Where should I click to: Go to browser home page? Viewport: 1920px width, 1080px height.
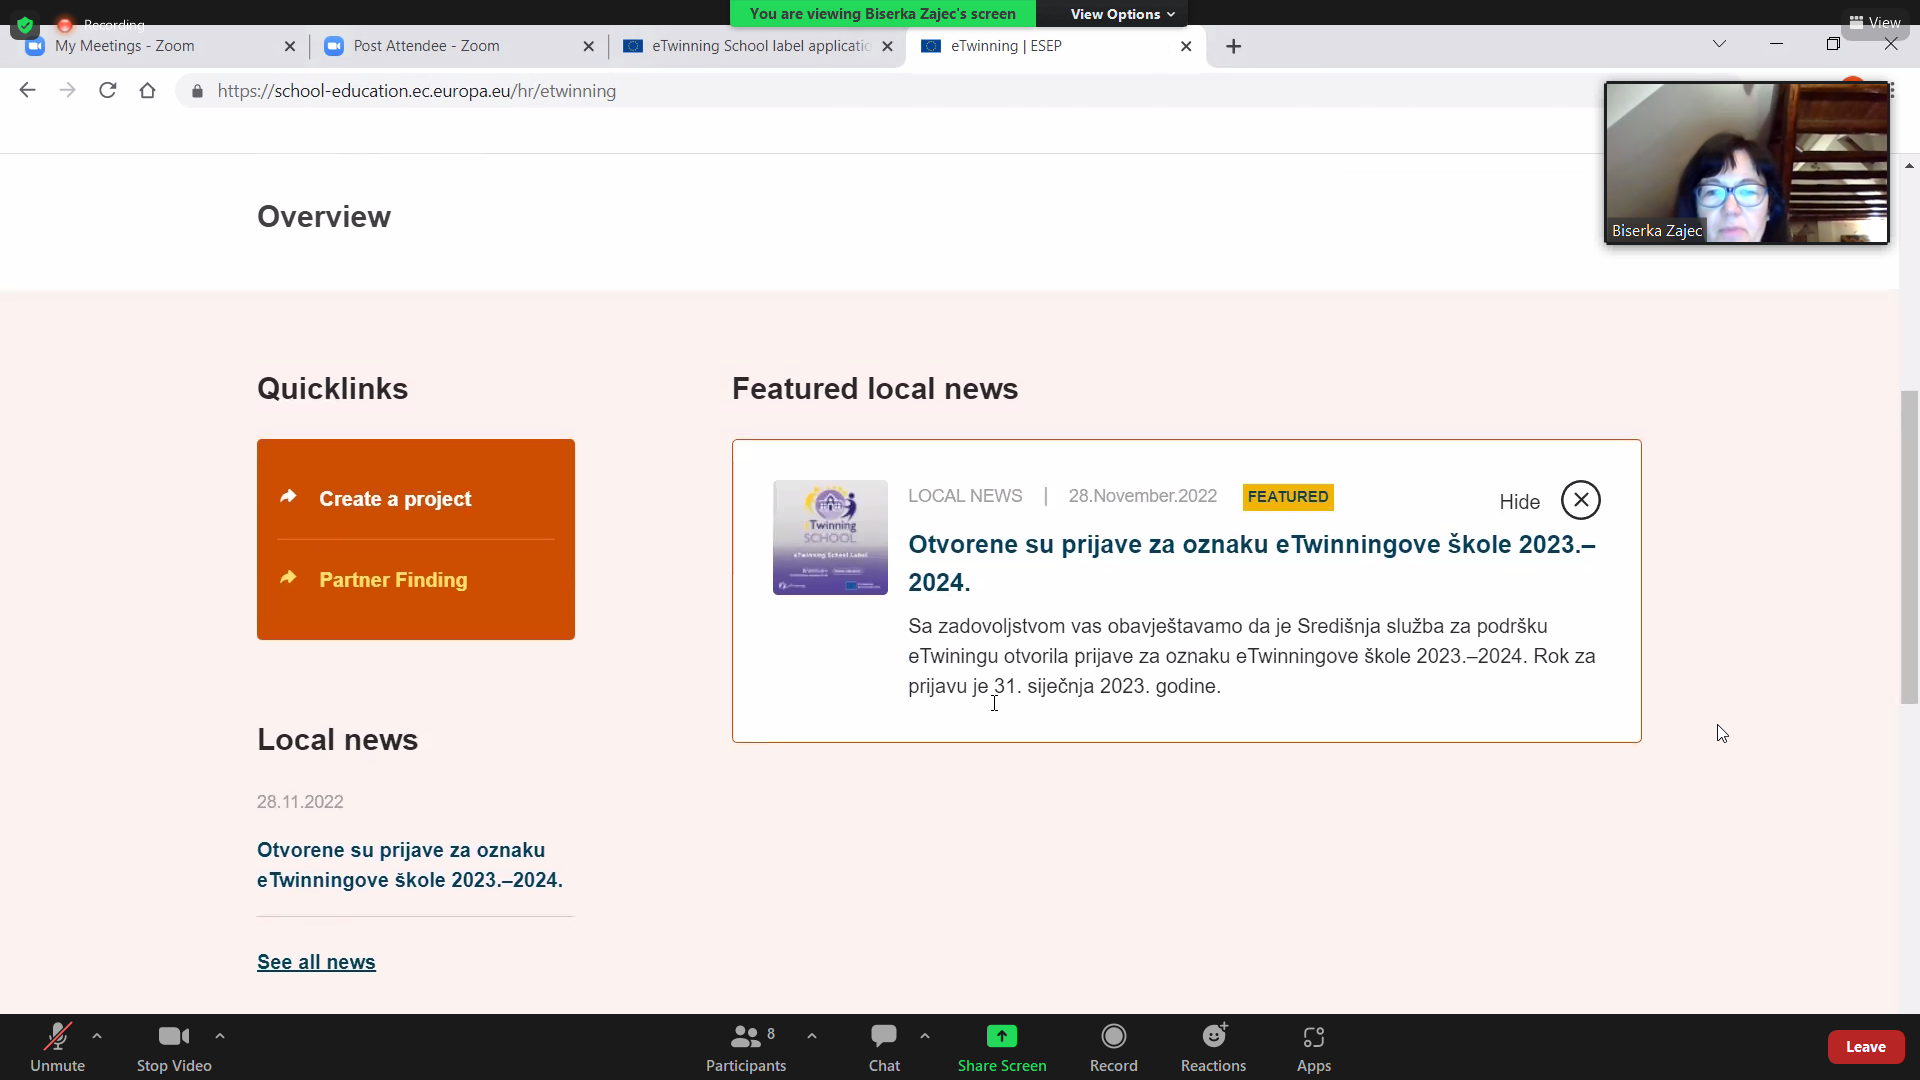148,91
